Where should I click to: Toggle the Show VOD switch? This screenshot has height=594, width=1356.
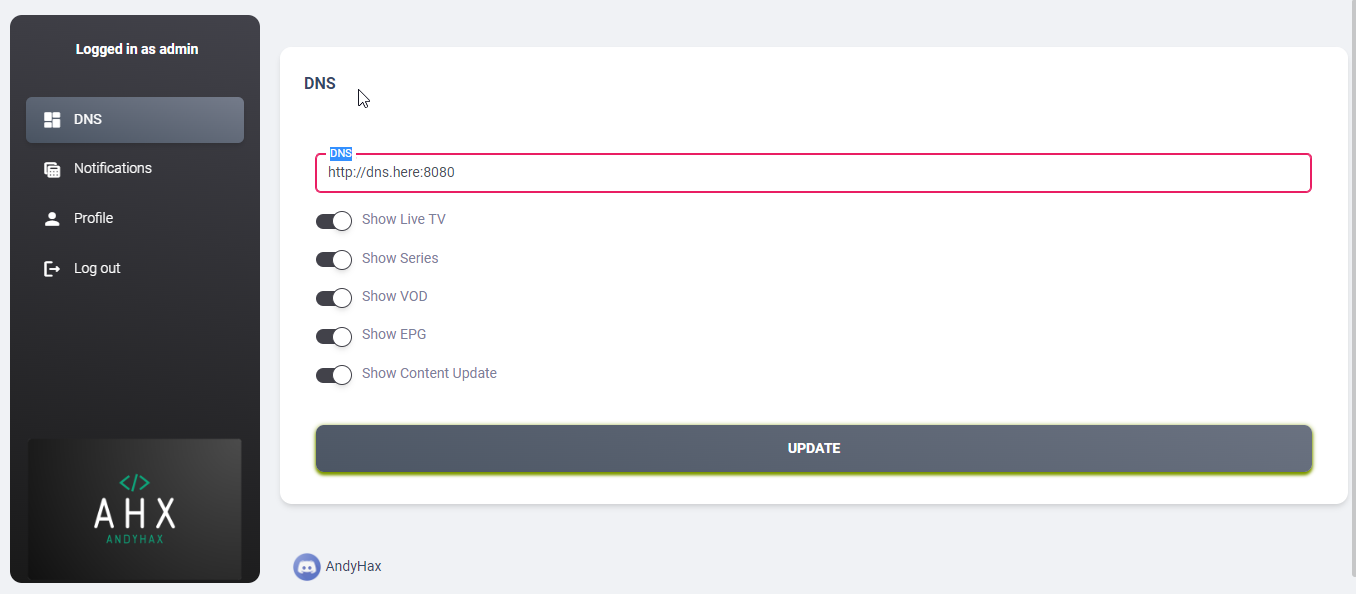pyautogui.click(x=334, y=298)
